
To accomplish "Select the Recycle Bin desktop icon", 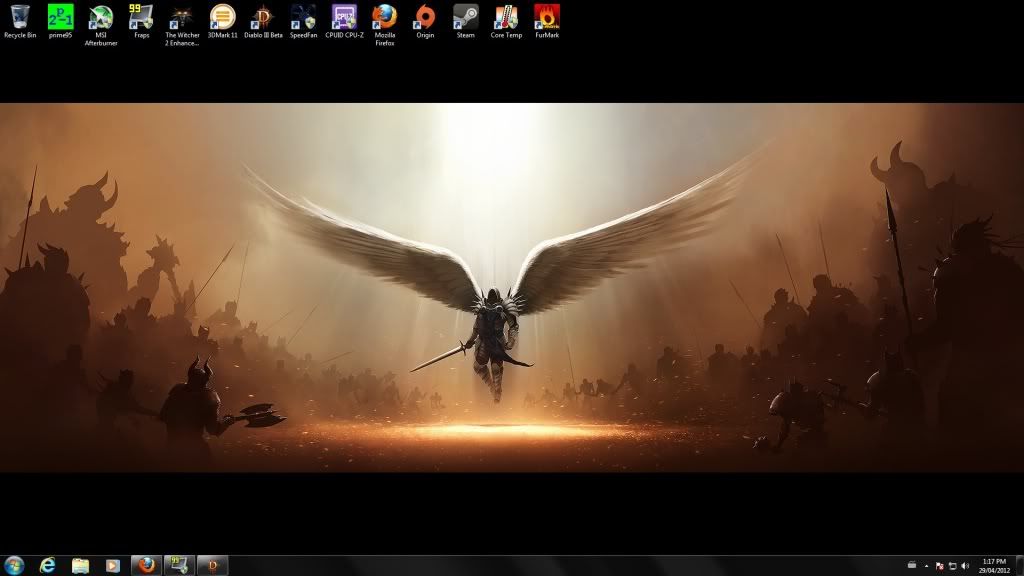I will (20, 22).
